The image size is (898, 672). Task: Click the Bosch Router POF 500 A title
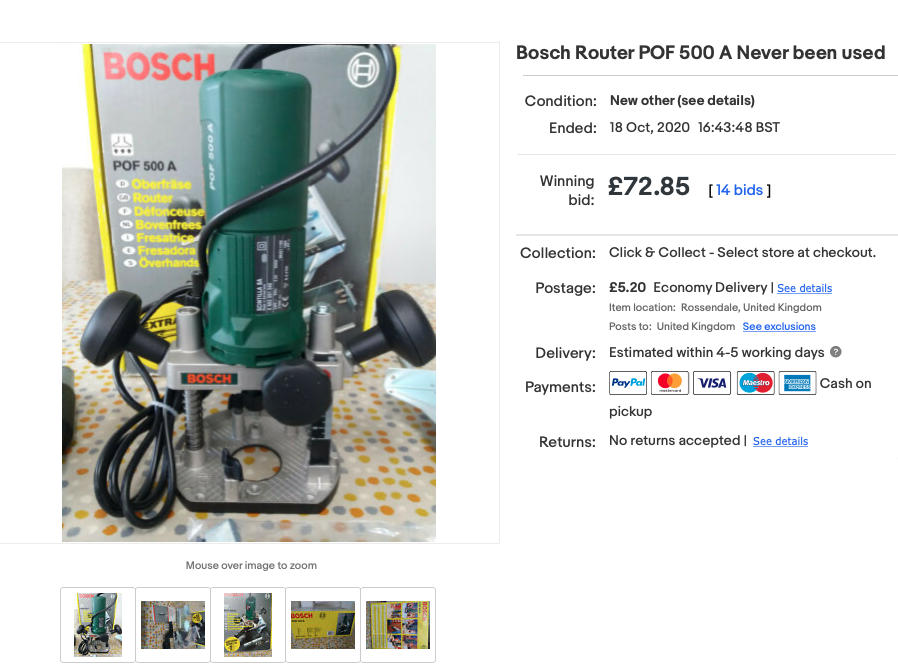tap(700, 53)
